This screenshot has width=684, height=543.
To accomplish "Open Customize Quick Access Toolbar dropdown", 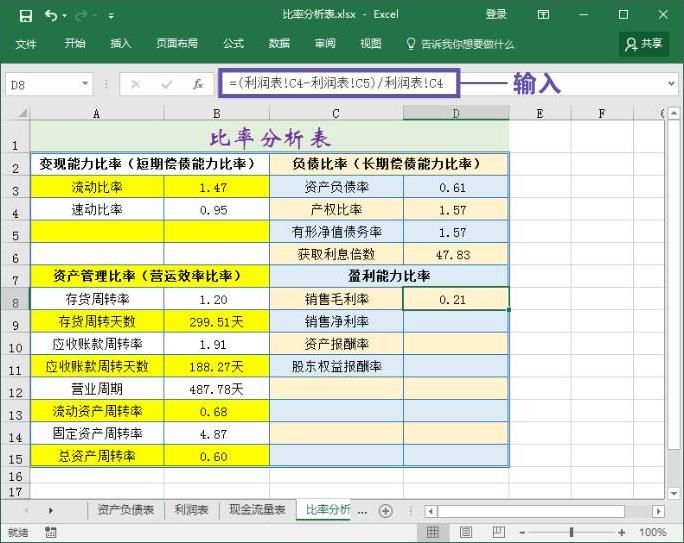I will click(x=111, y=16).
